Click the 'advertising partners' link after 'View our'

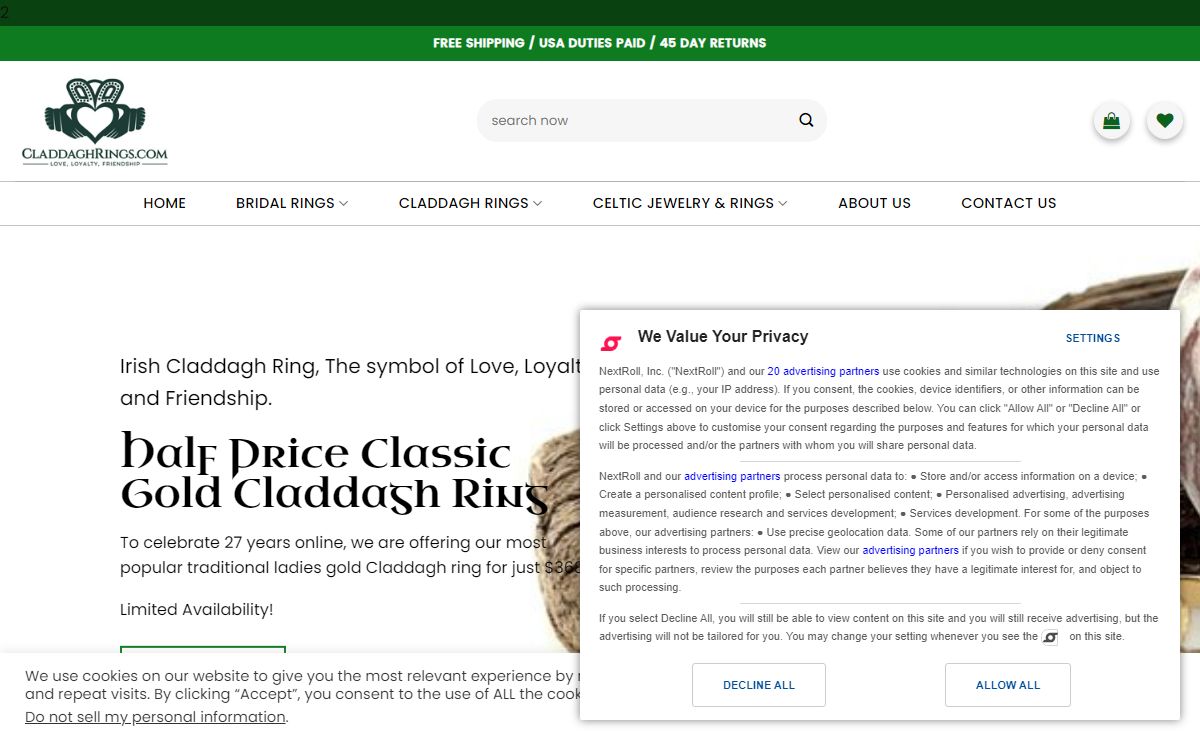tap(910, 550)
